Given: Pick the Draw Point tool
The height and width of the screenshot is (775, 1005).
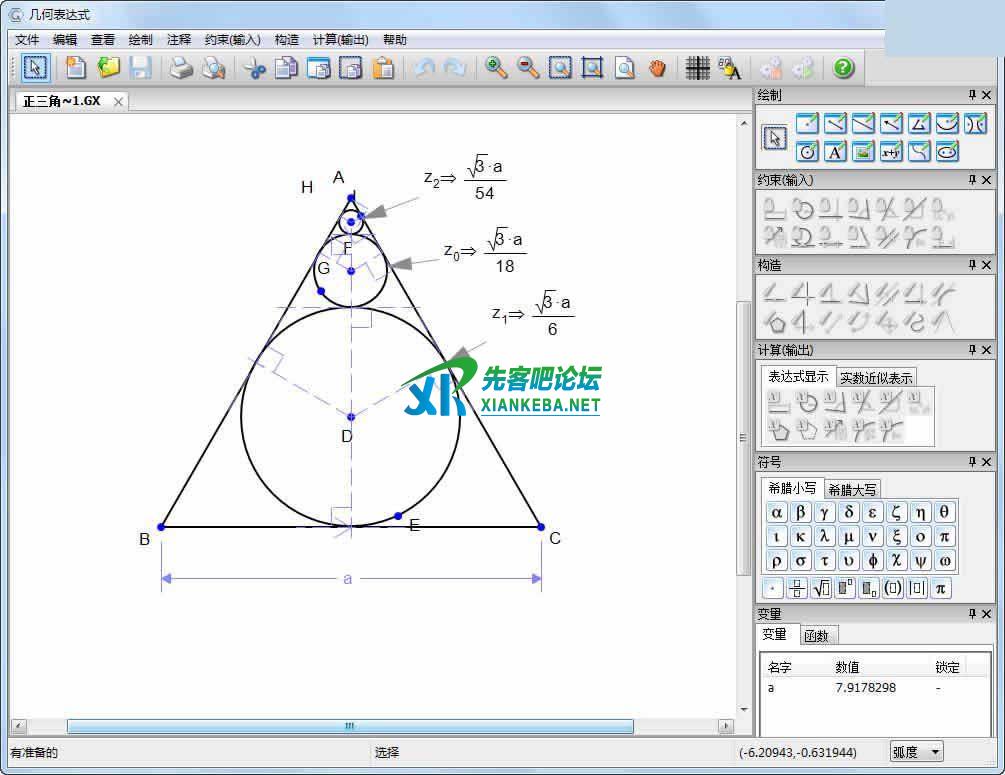Looking at the screenshot, I should (x=807, y=124).
